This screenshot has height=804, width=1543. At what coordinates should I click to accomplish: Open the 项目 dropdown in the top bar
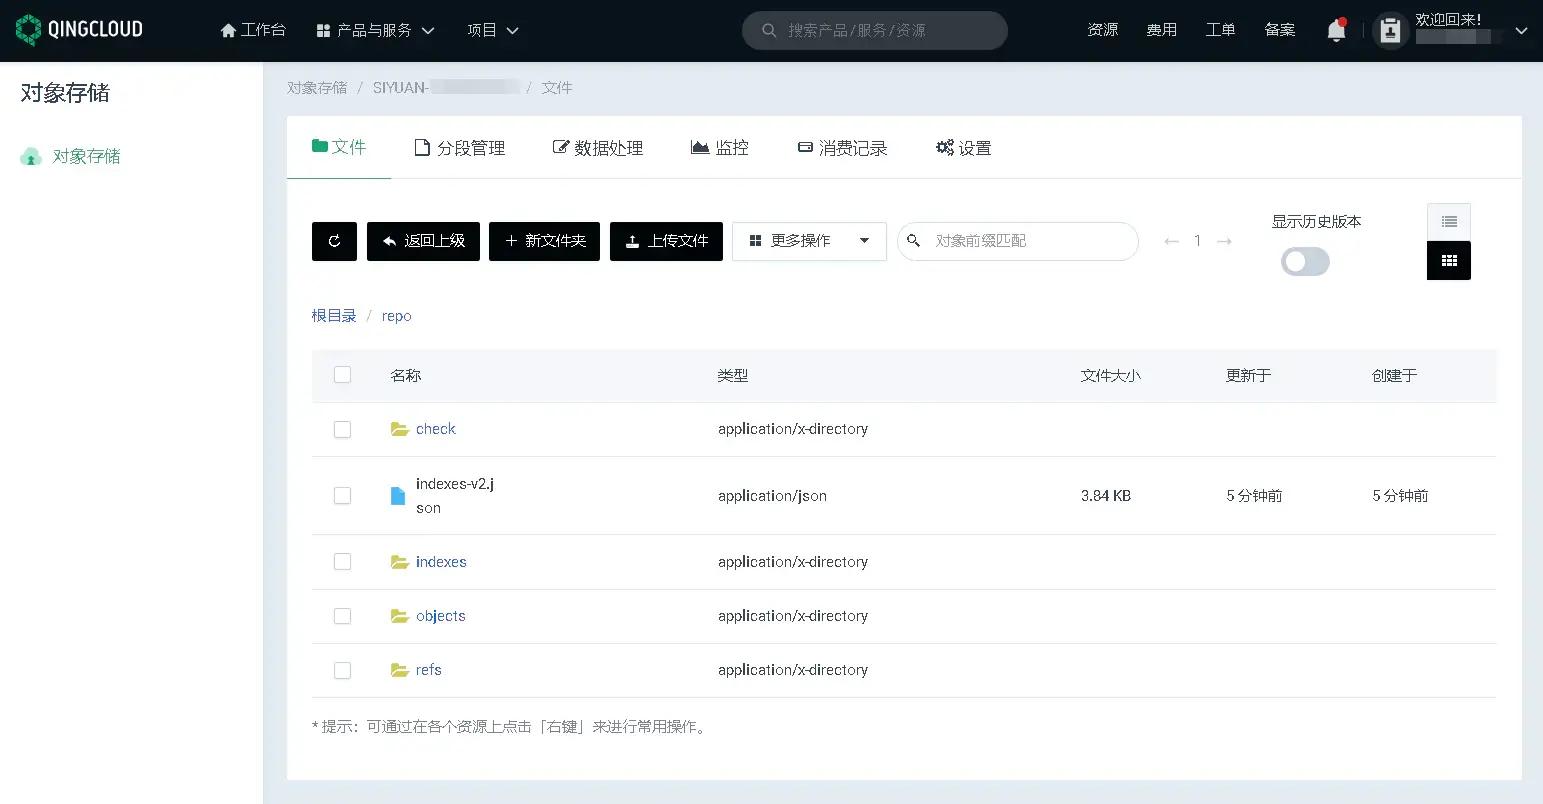coord(492,30)
